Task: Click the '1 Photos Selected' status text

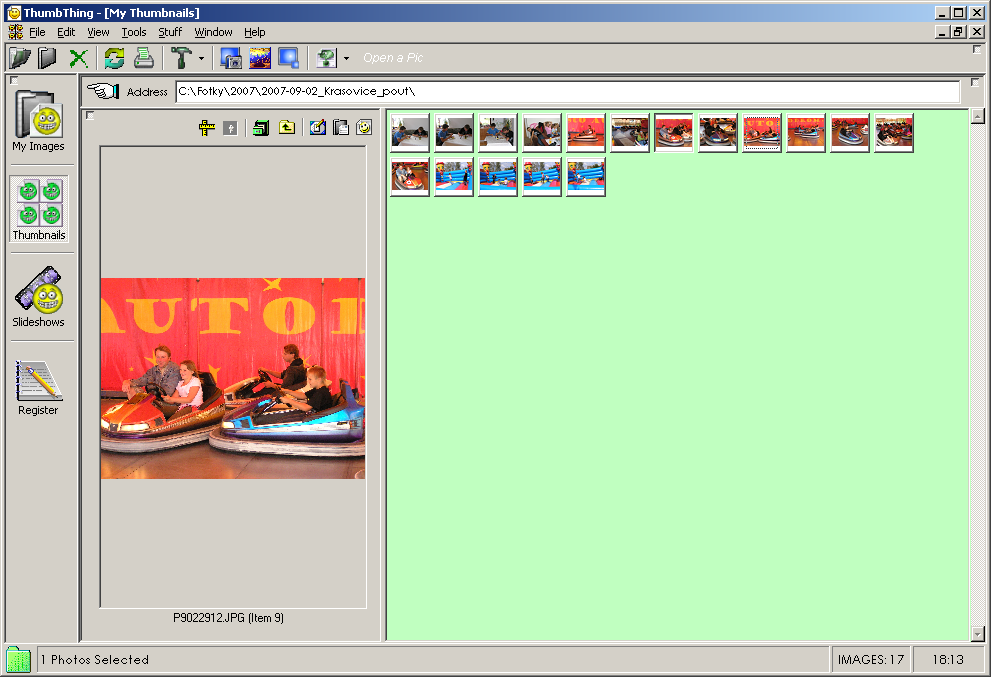Action: [95, 660]
